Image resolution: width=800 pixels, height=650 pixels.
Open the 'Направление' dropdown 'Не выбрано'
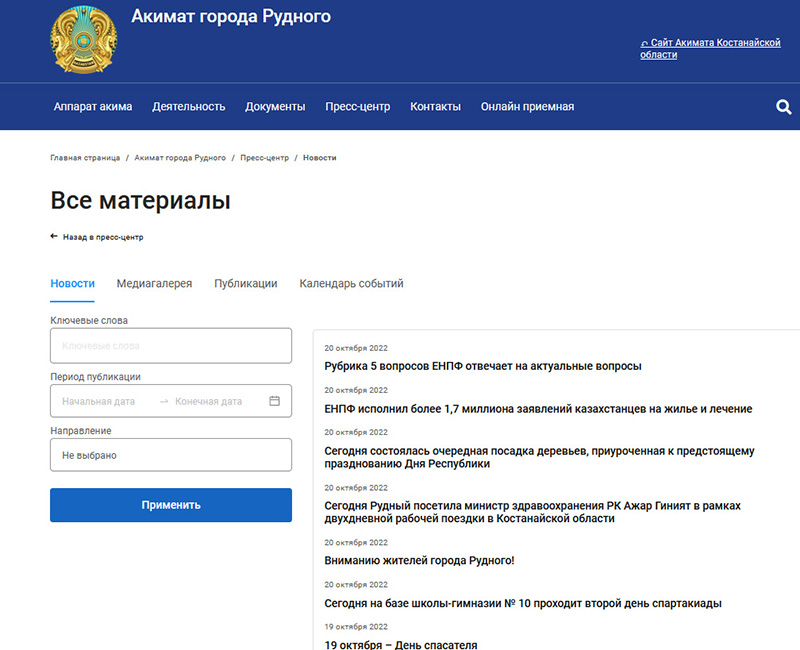tap(171, 455)
